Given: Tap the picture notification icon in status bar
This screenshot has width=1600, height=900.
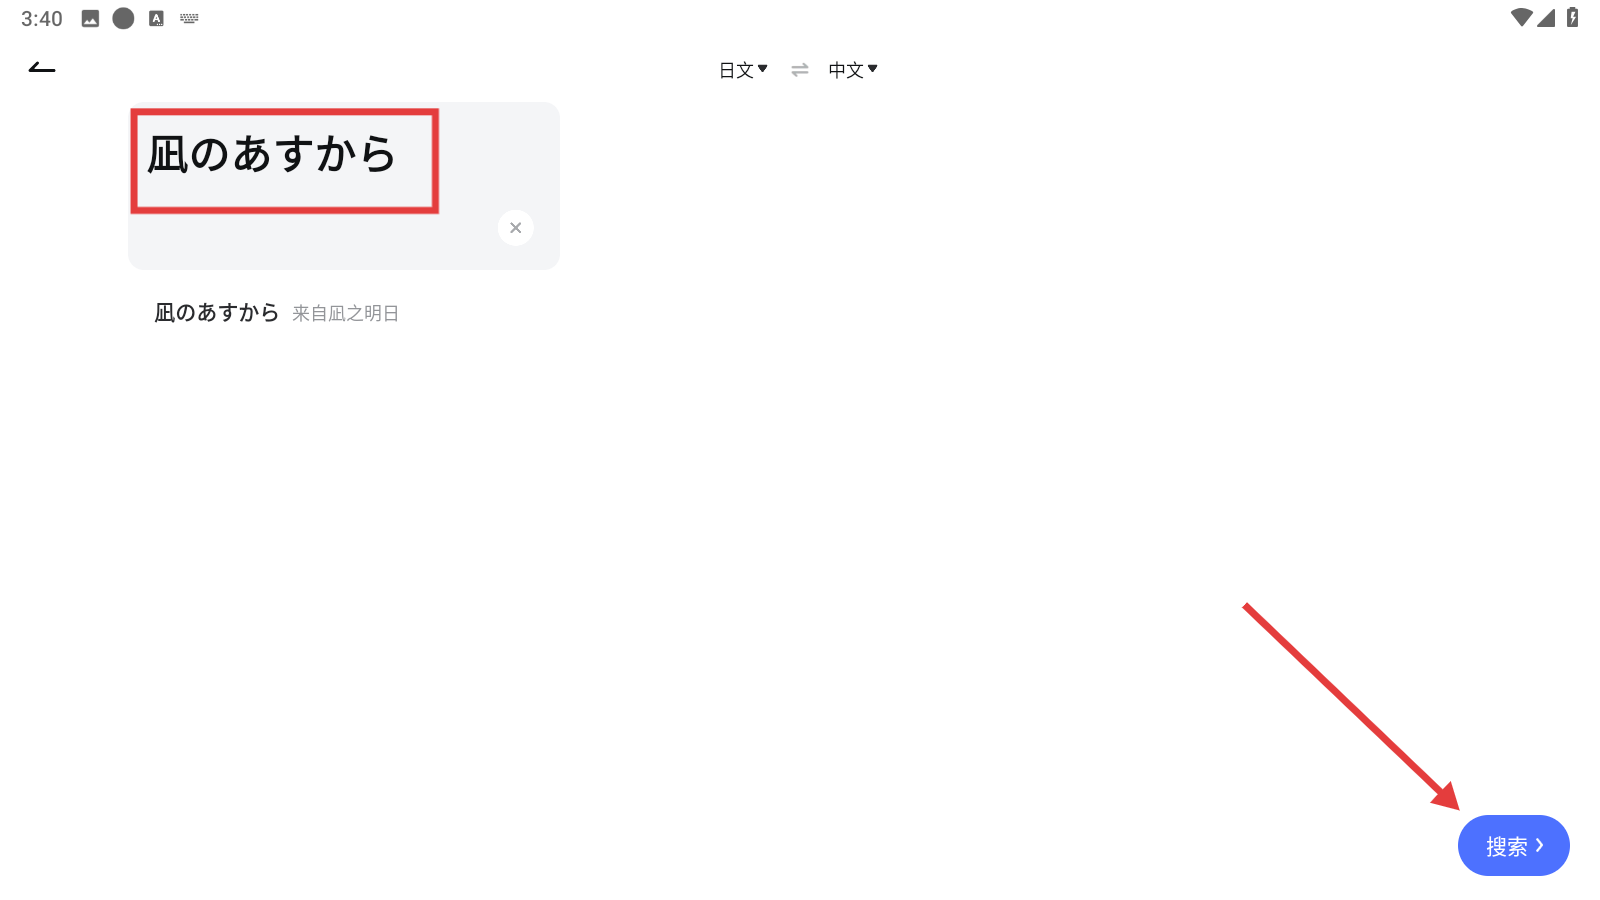Looking at the screenshot, I should (x=90, y=18).
